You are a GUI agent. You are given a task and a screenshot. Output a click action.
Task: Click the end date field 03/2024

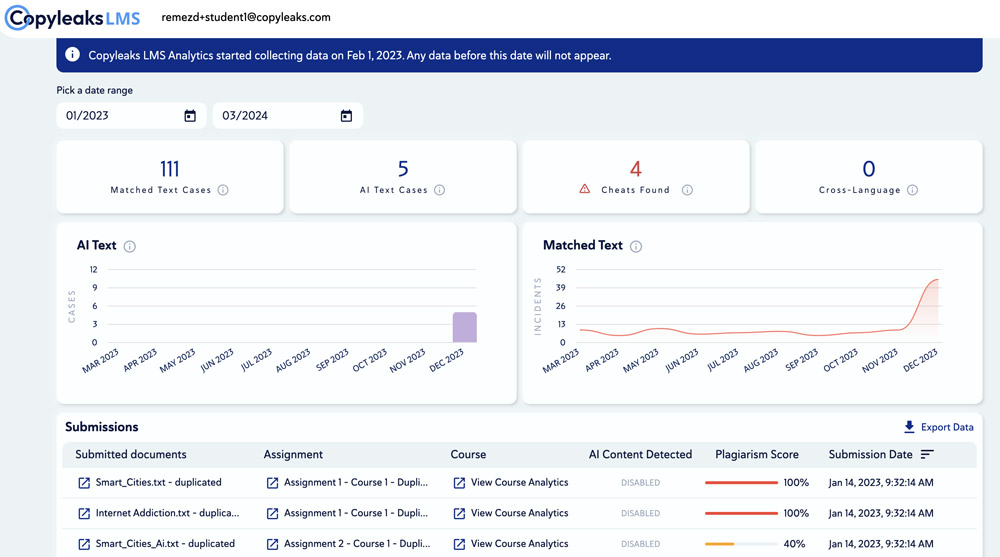click(x=288, y=115)
